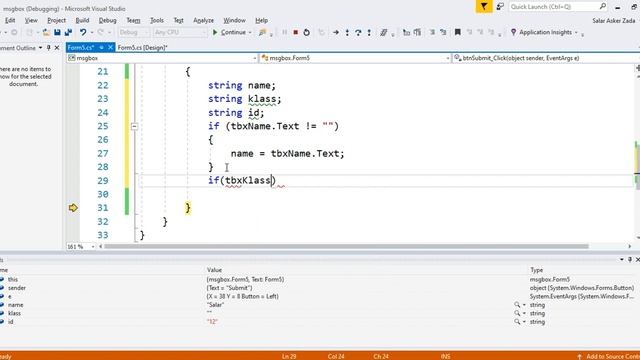
Task: Click the Save icon in the toolbar
Action: pyautogui.click(x=57, y=32)
